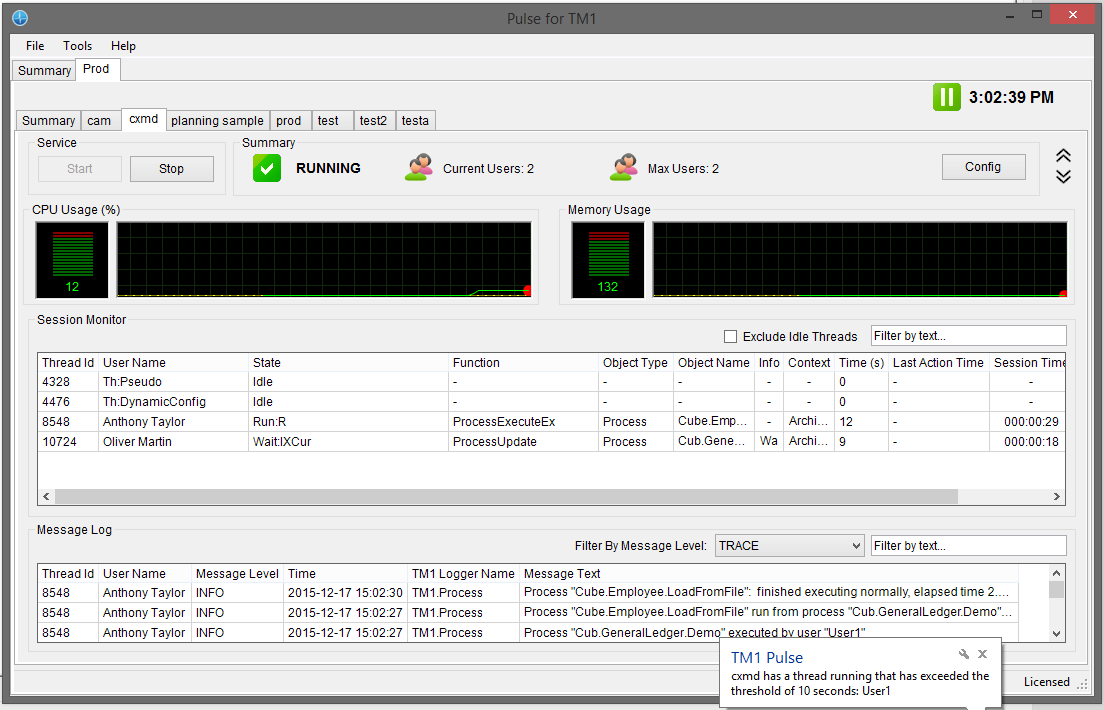The height and width of the screenshot is (710, 1104).
Task: Select the Th:Pseudo thread row
Action: [551, 382]
